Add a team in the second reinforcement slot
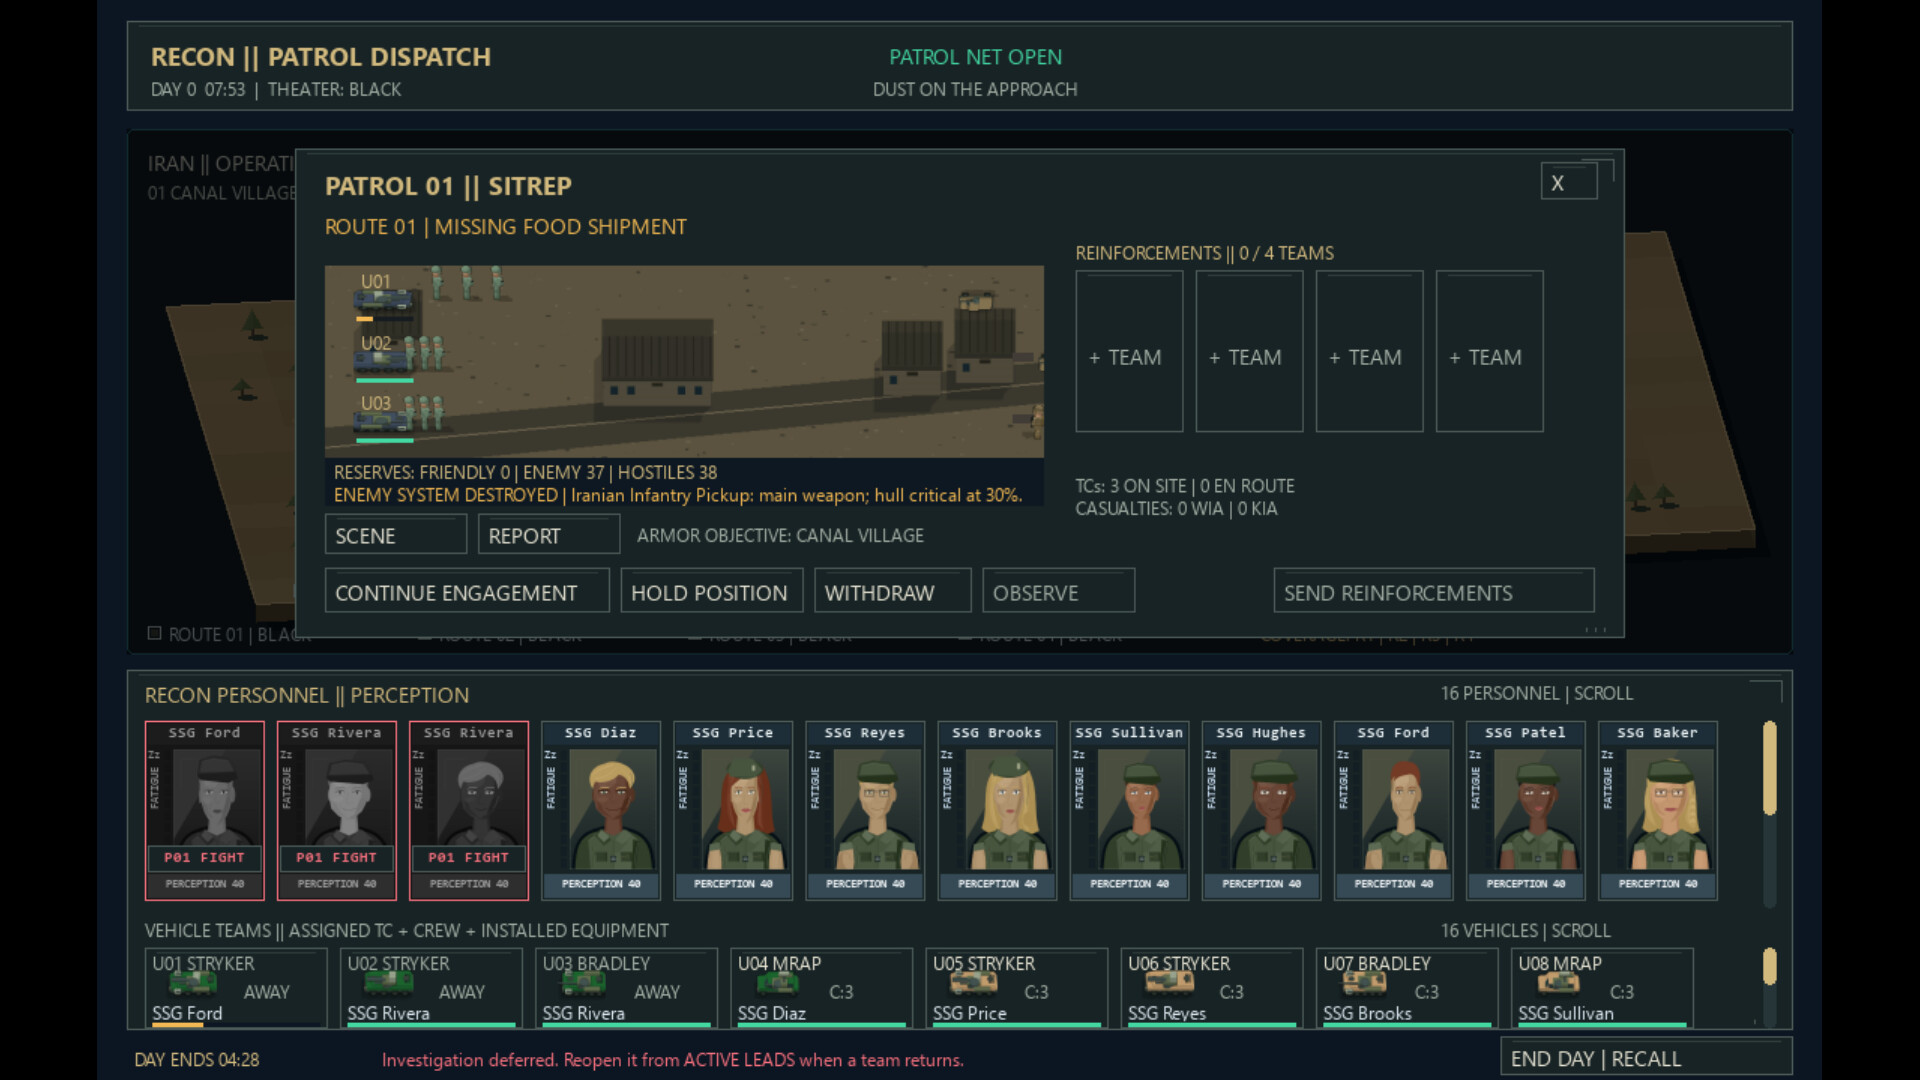1920x1080 pixels. (x=1249, y=352)
